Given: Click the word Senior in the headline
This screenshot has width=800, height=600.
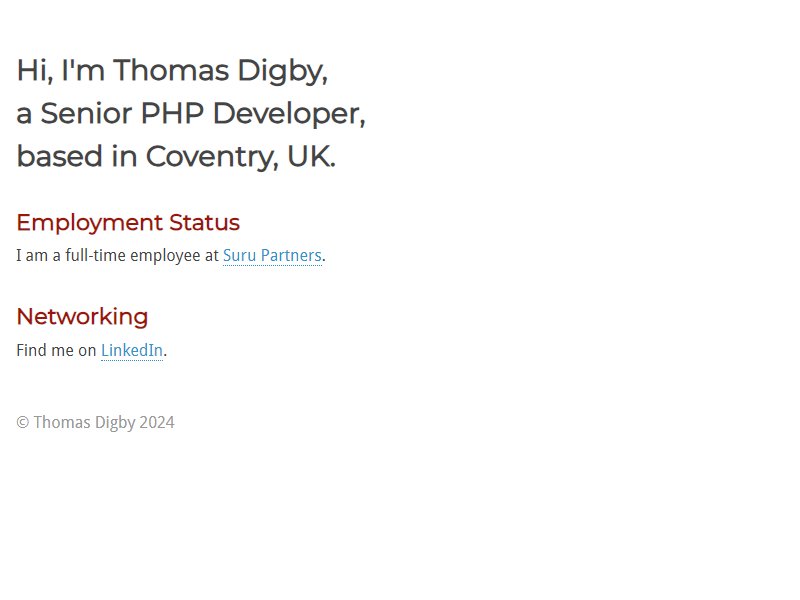Looking at the screenshot, I should click(x=86, y=113).
